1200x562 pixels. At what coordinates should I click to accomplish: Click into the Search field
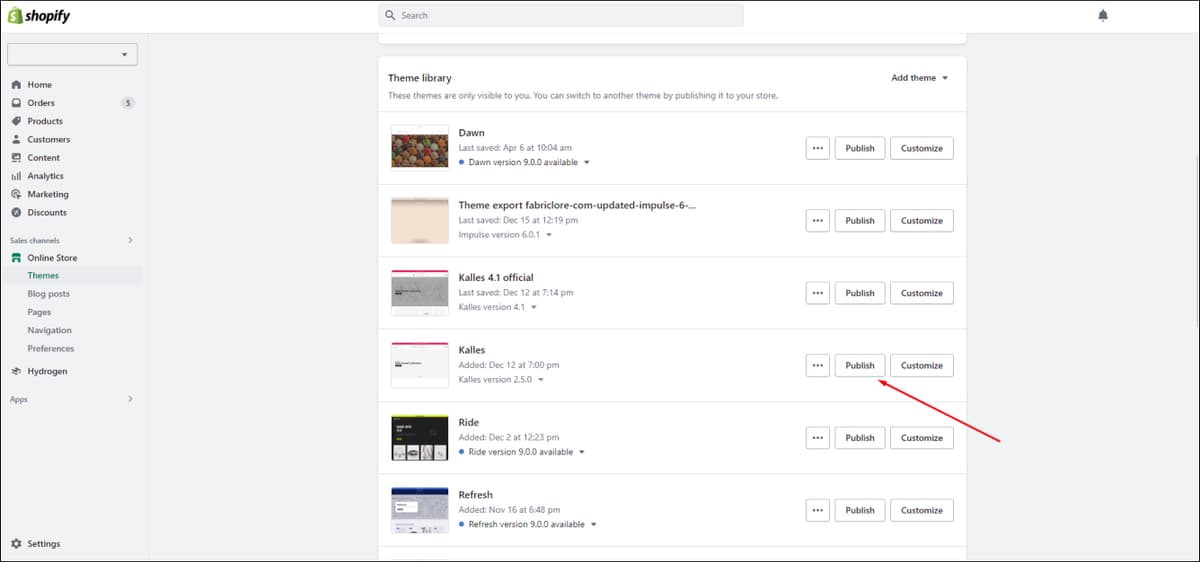(561, 15)
